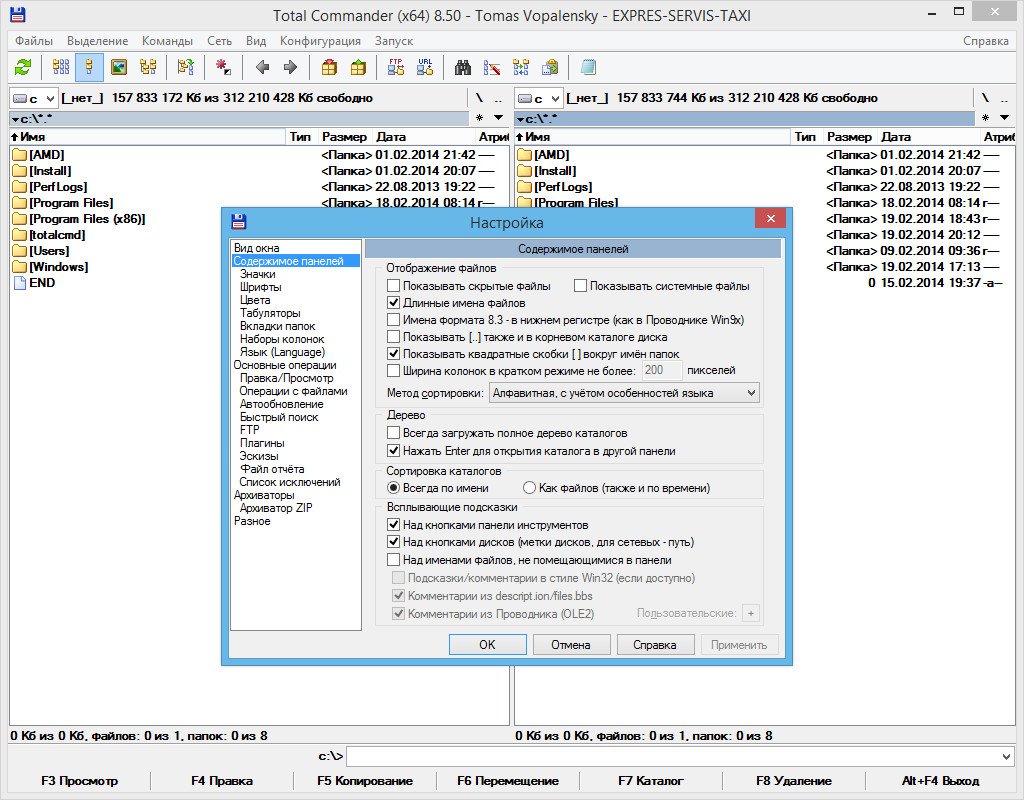Toggle Над кнопками панели инструментов checkbox
This screenshot has width=1024, height=800.
pyautogui.click(x=393, y=524)
